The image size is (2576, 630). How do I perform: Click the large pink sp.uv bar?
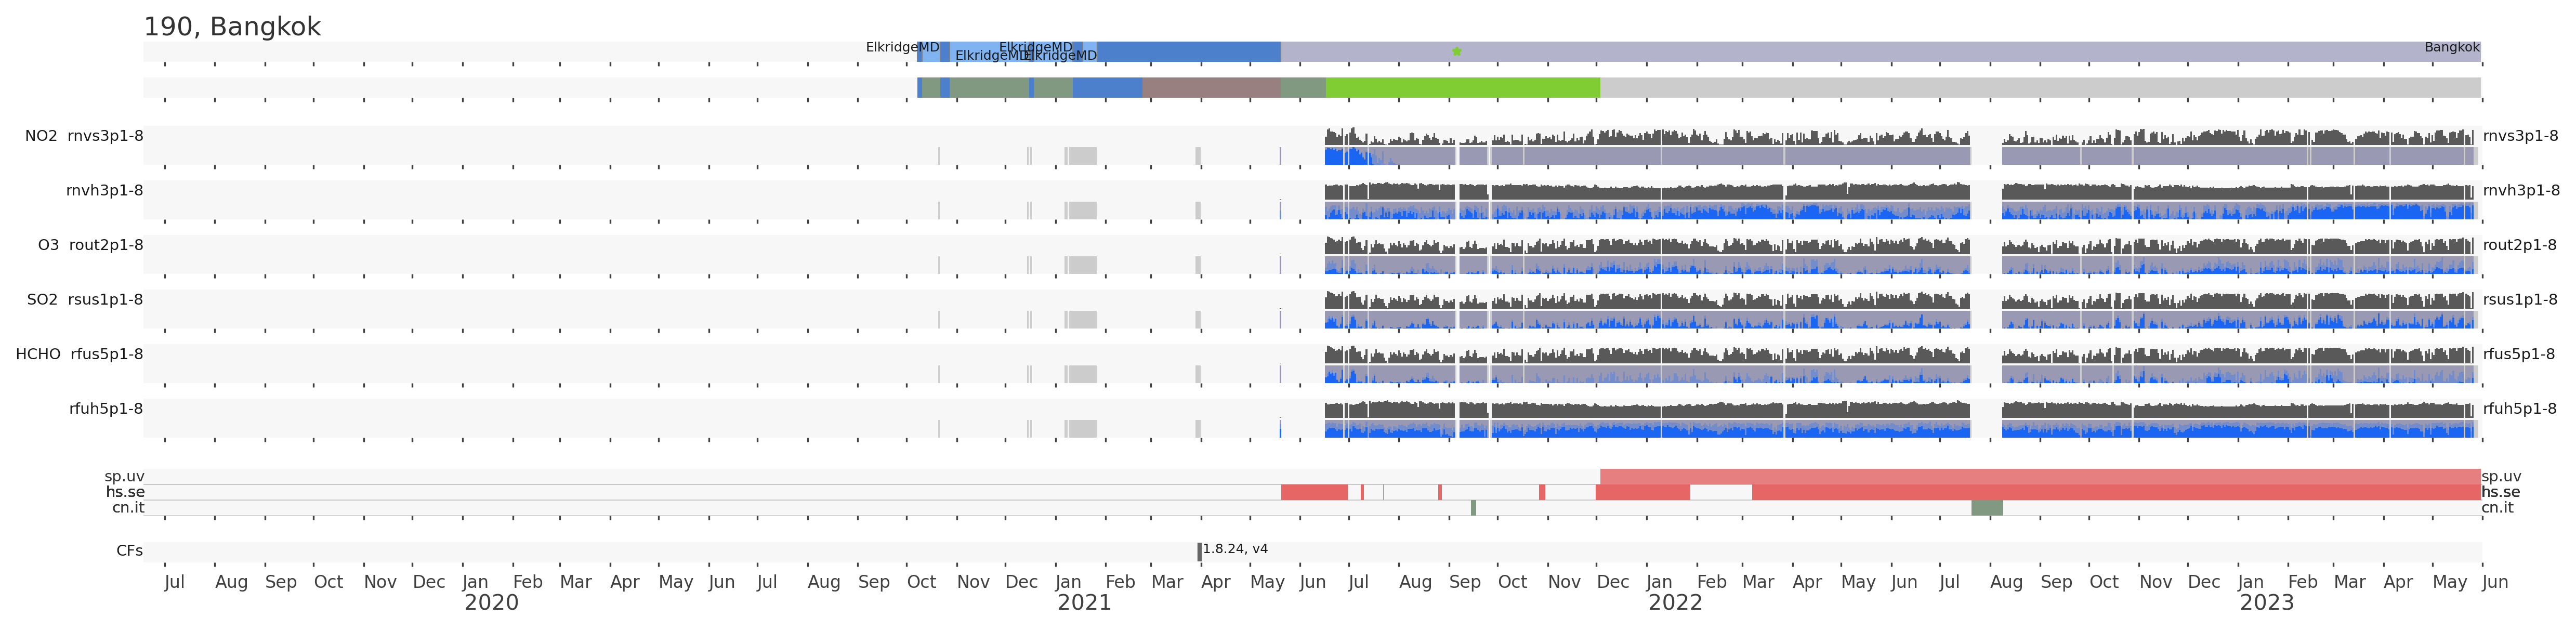[2040, 477]
